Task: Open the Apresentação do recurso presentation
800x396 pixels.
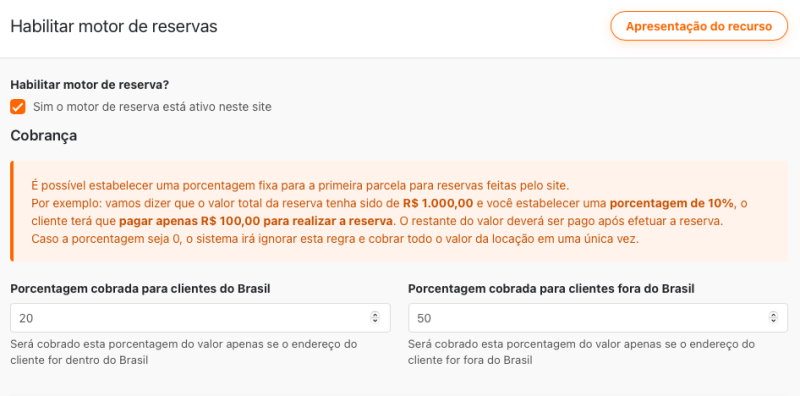Action: [x=699, y=26]
